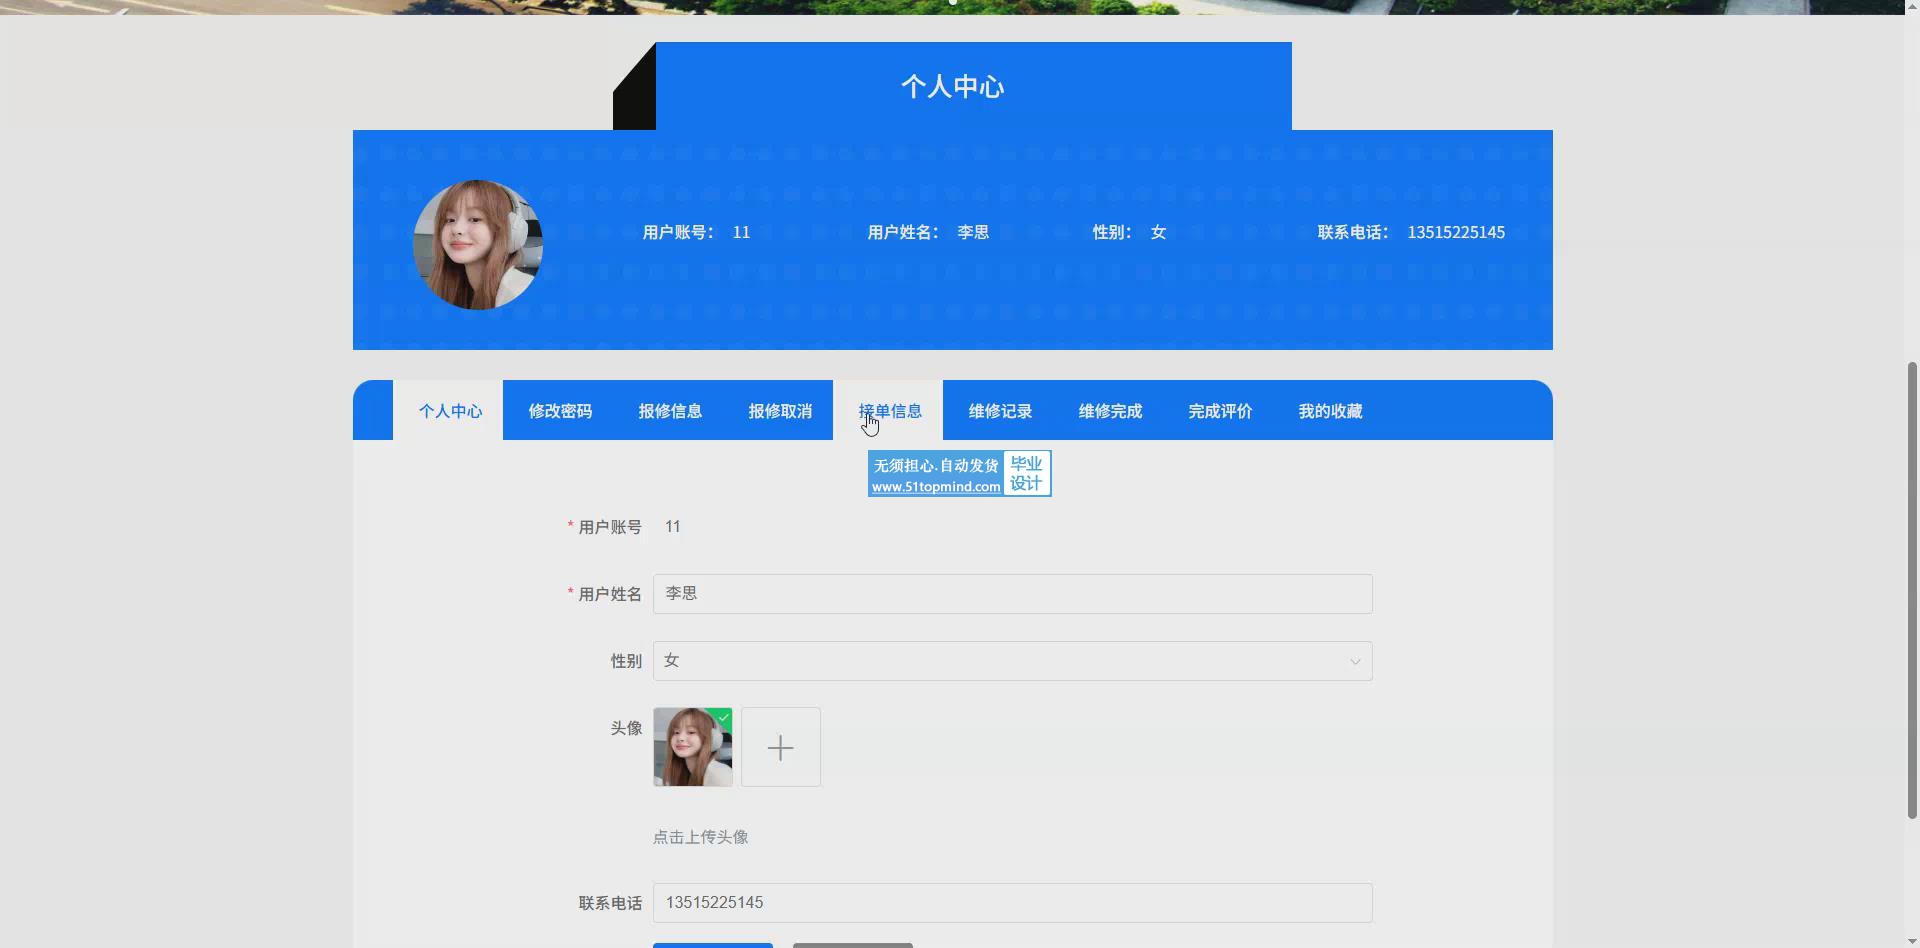Open the 接单信息 tab
This screenshot has height=948, width=1920.
889,411
